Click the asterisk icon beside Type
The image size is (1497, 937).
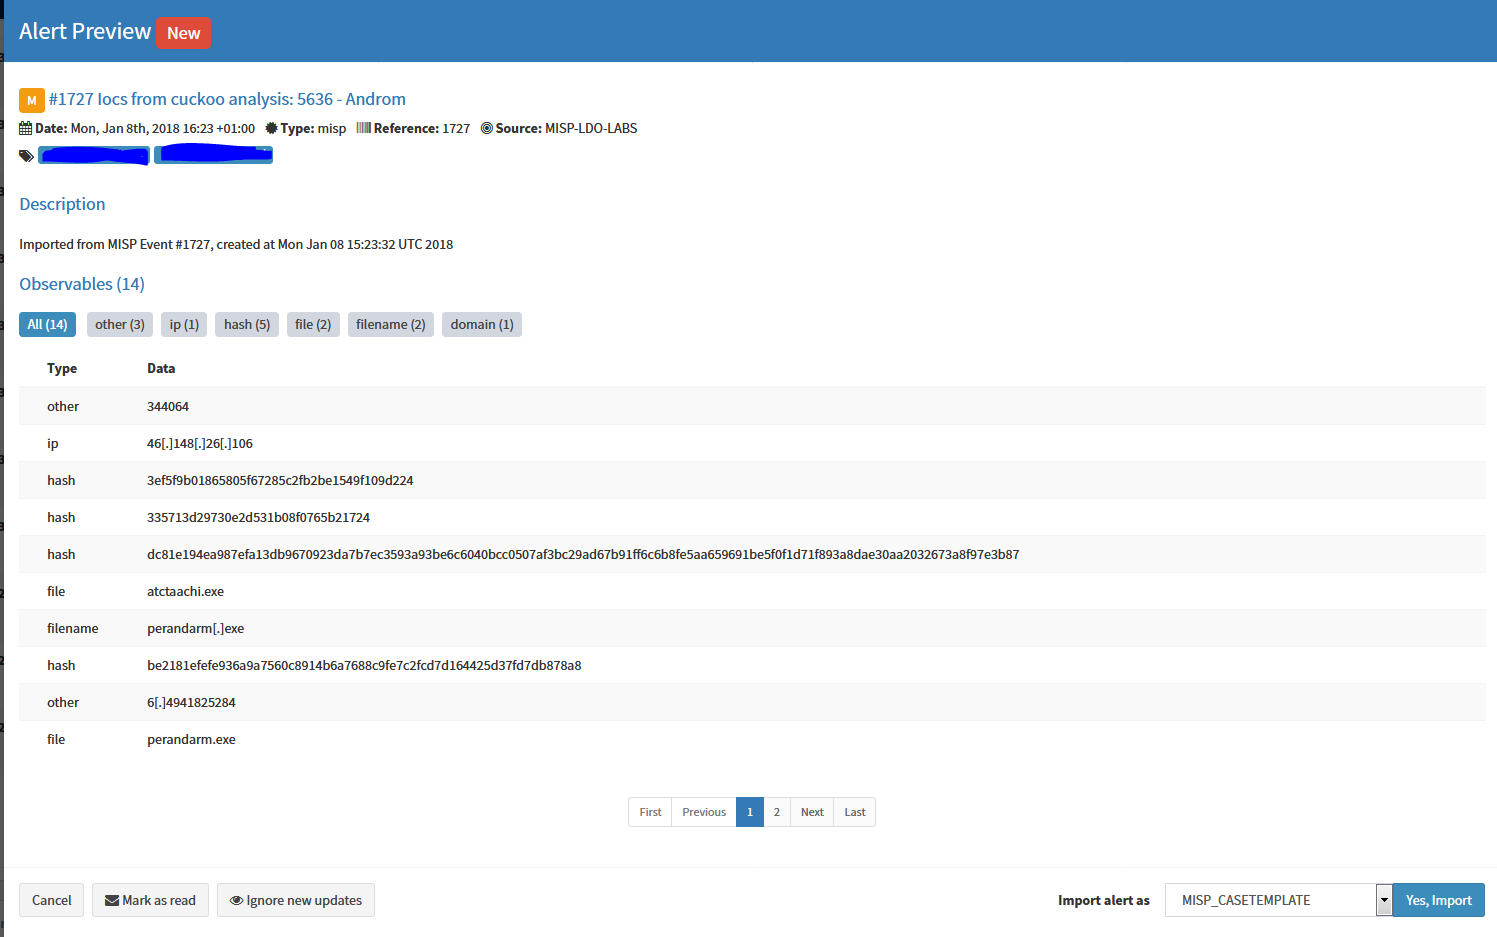click(270, 128)
